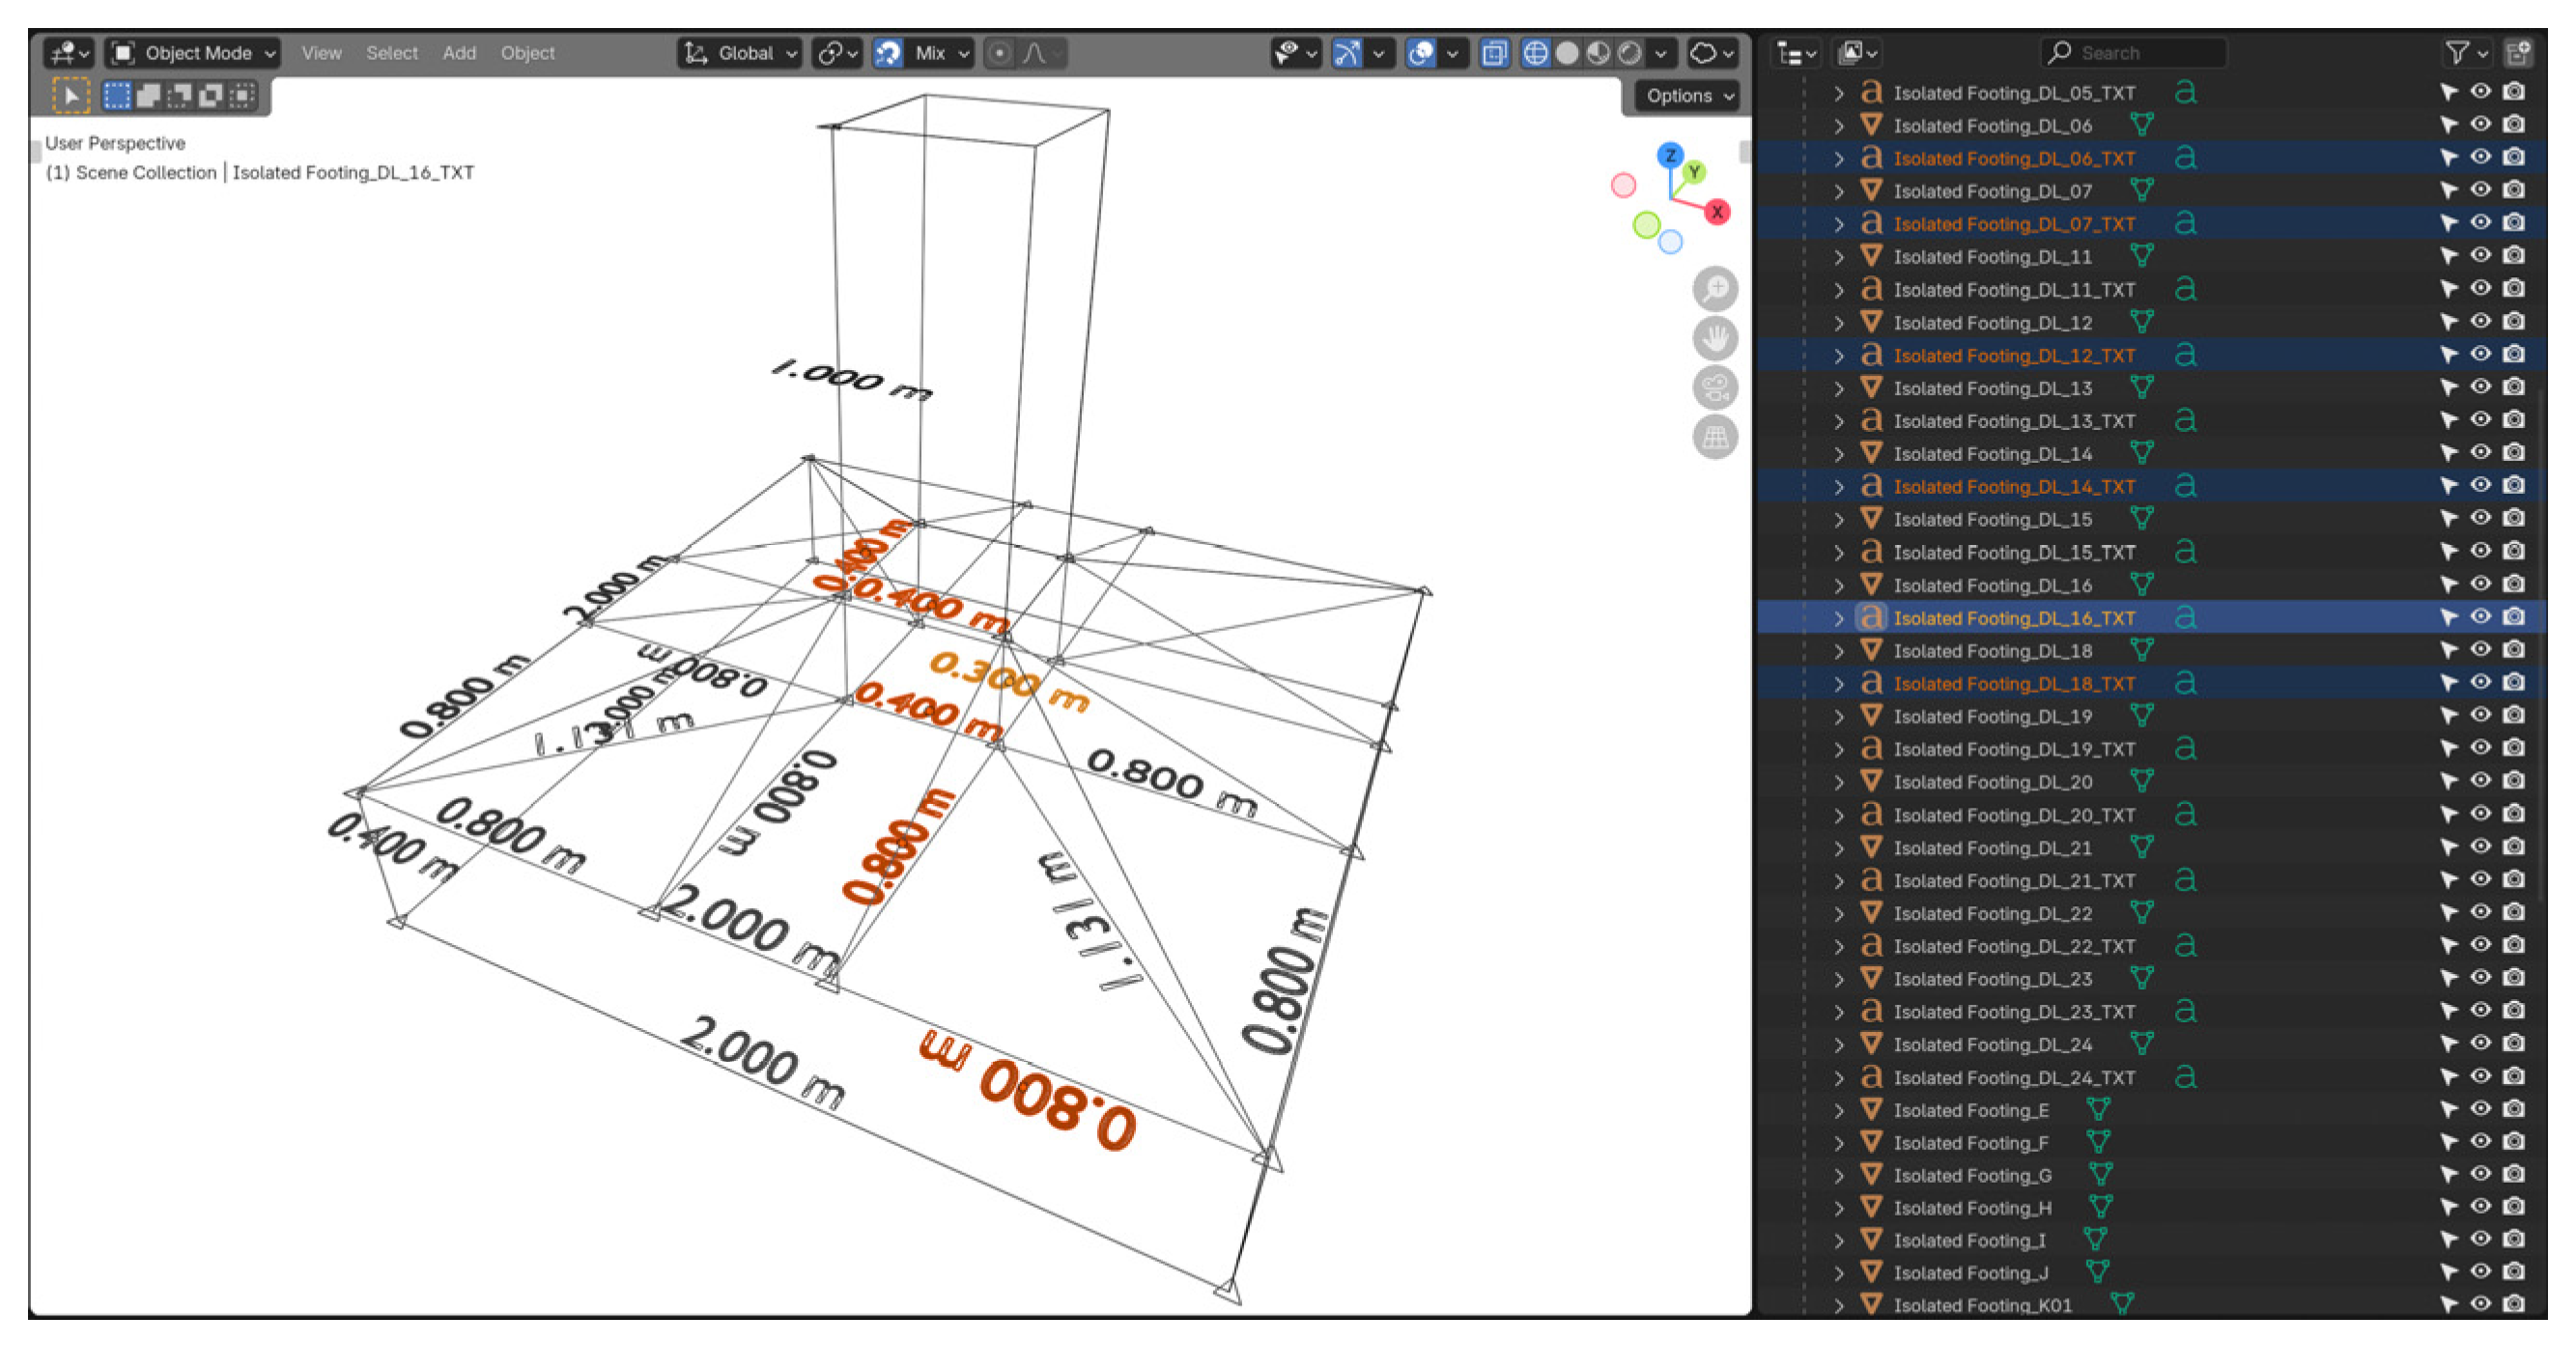Screen dimensions: 2576x1345
Task: Enable solid viewport shading
Action: 1567,53
